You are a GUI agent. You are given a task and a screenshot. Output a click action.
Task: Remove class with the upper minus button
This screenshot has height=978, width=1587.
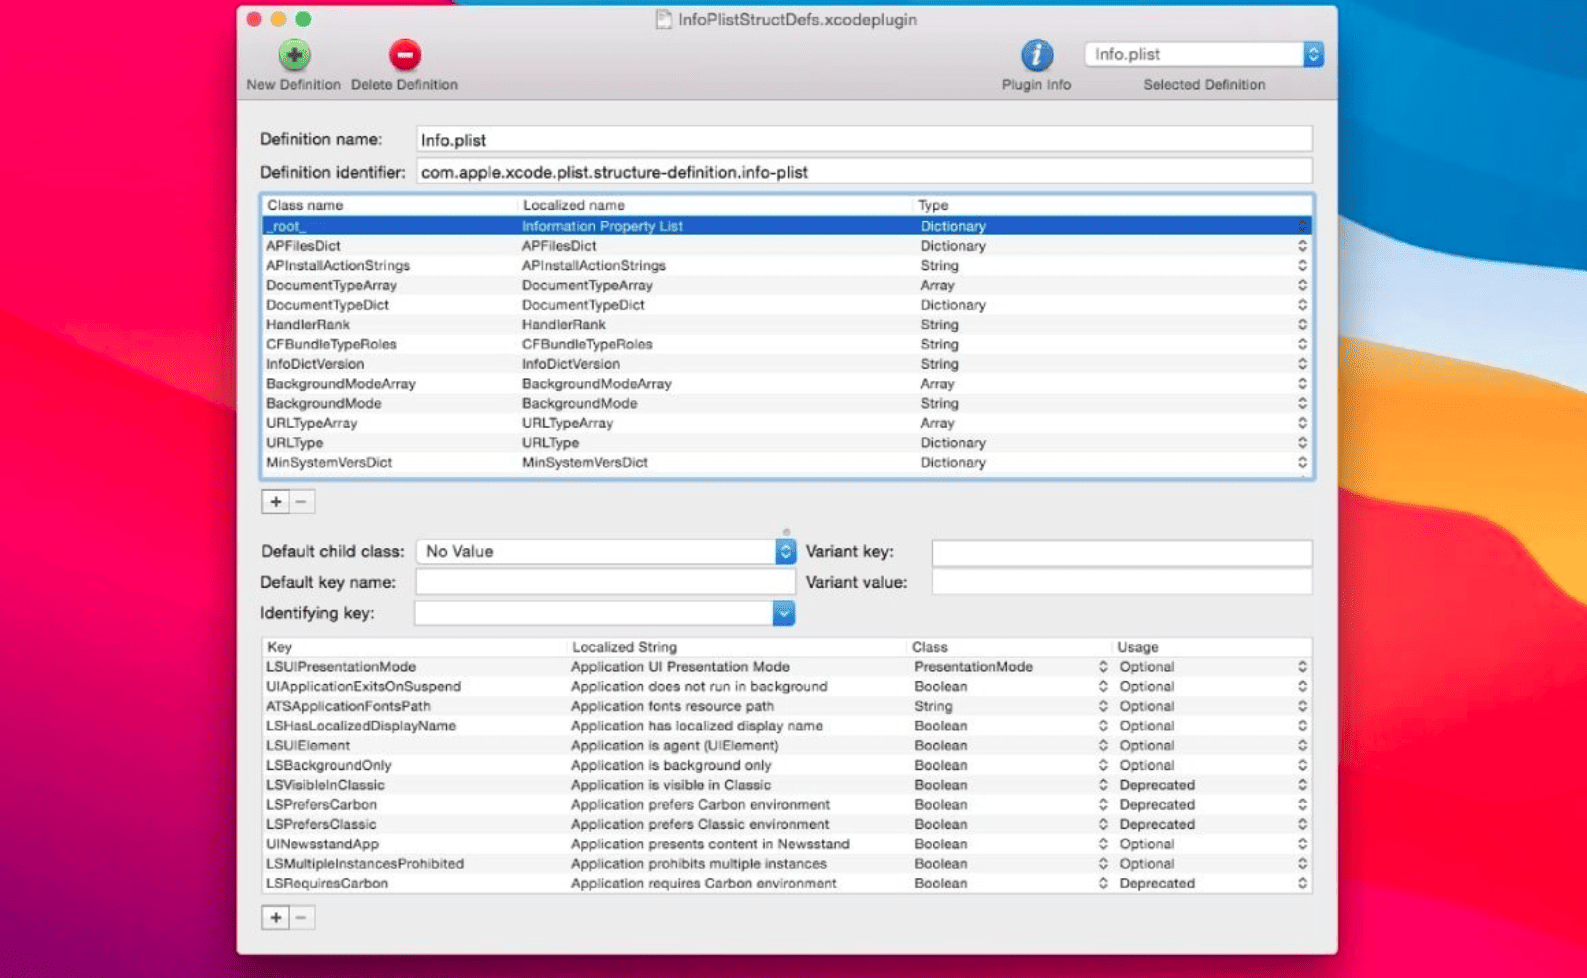(302, 502)
